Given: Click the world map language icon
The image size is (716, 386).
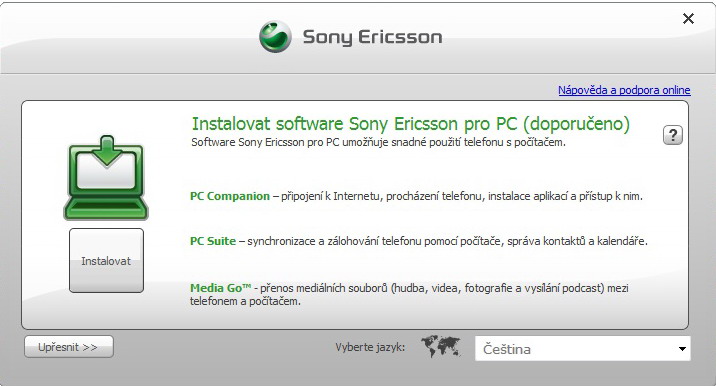Looking at the screenshot, I should click(x=440, y=346).
